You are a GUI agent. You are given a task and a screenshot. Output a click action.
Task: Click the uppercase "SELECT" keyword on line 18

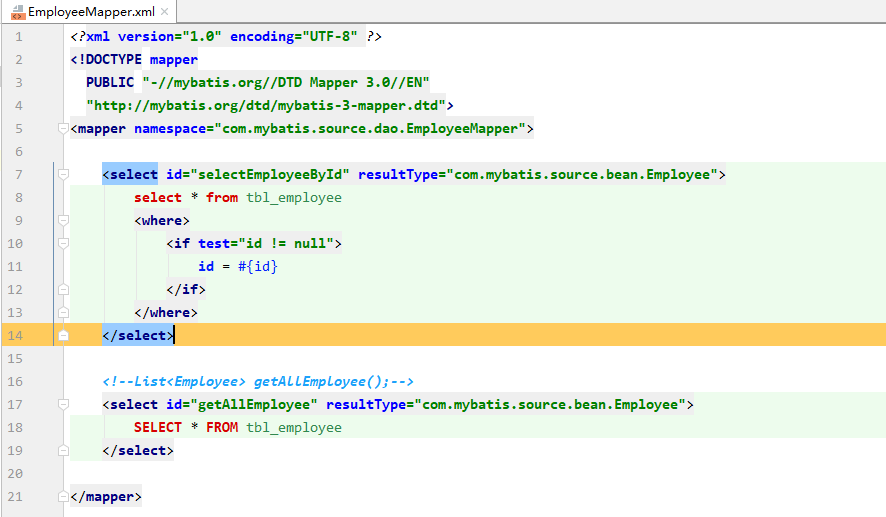[x=158, y=428]
